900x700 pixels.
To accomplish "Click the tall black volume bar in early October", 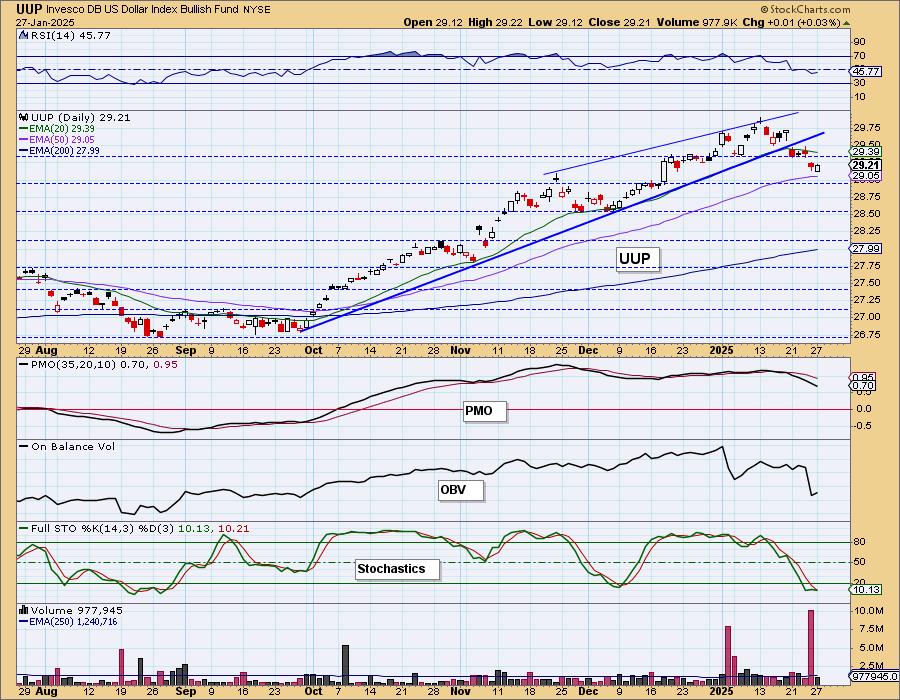I will pos(346,665).
